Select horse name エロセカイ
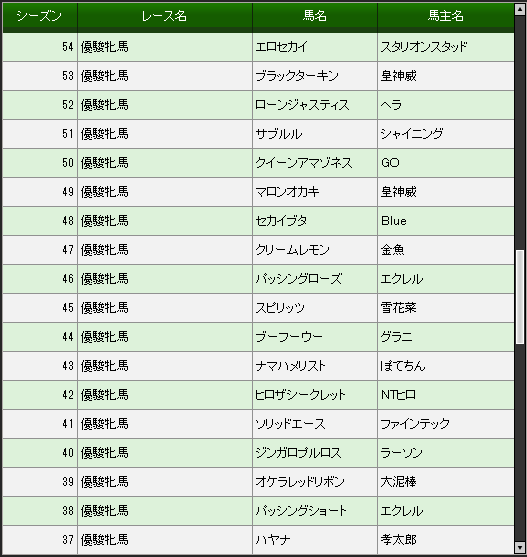Viewport: 527px width, 557px height. [281, 47]
